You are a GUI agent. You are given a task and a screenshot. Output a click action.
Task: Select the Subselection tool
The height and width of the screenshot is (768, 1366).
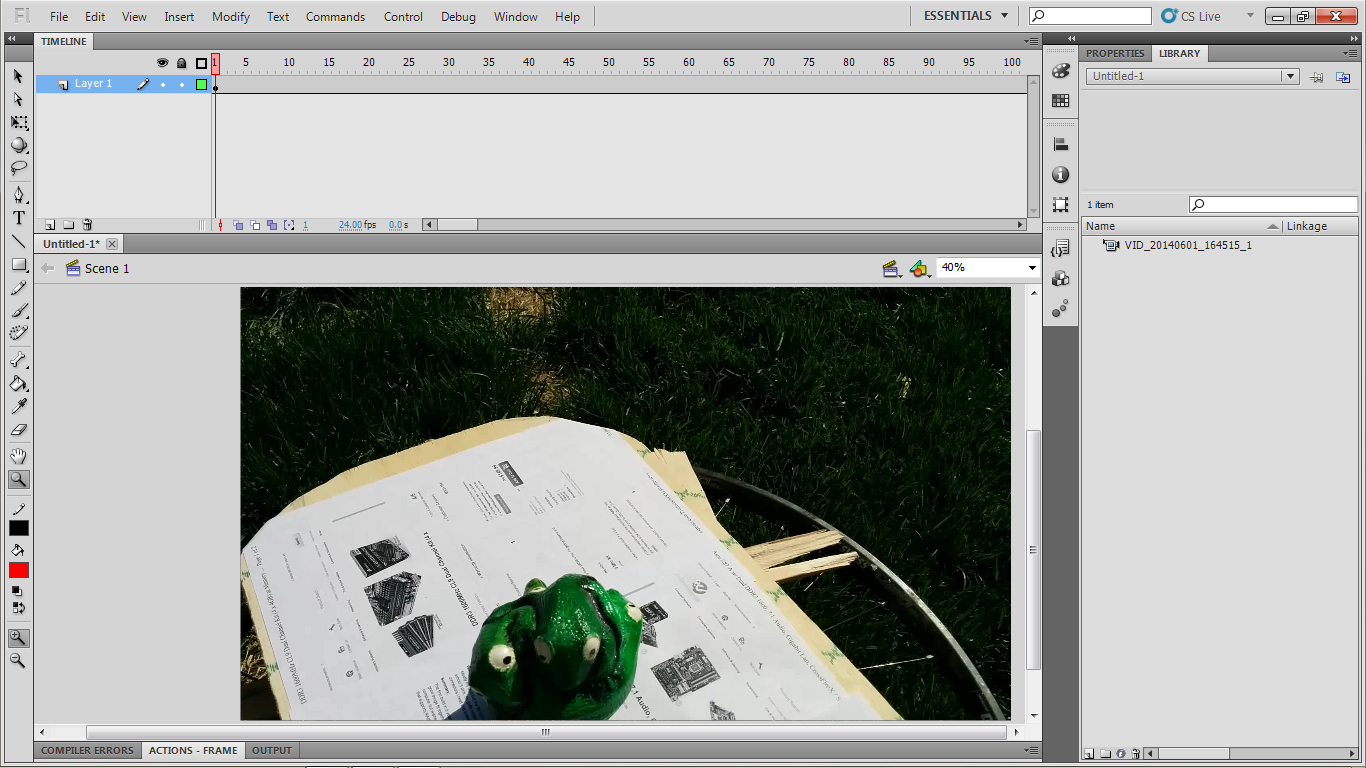(x=18, y=99)
